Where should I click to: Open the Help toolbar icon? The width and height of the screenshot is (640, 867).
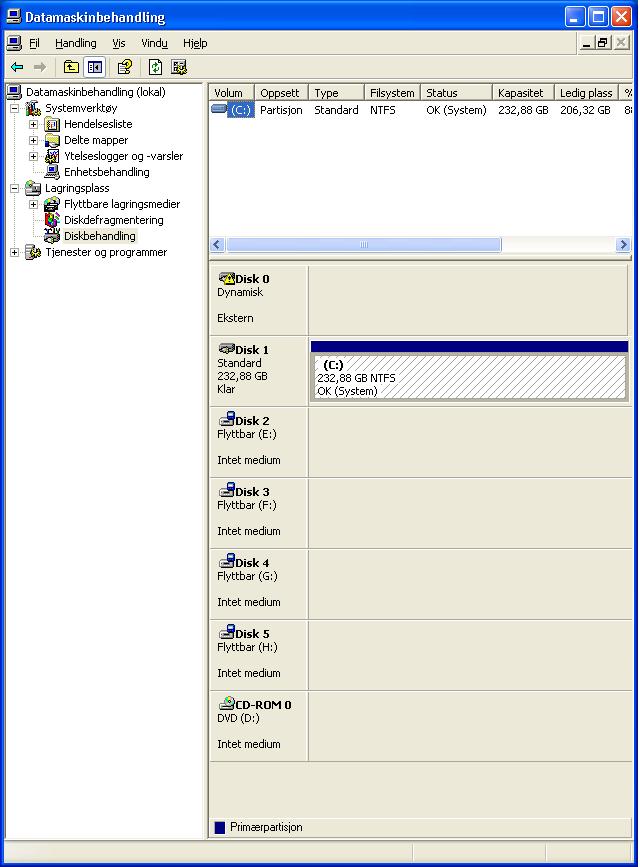[x=125, y=67]
